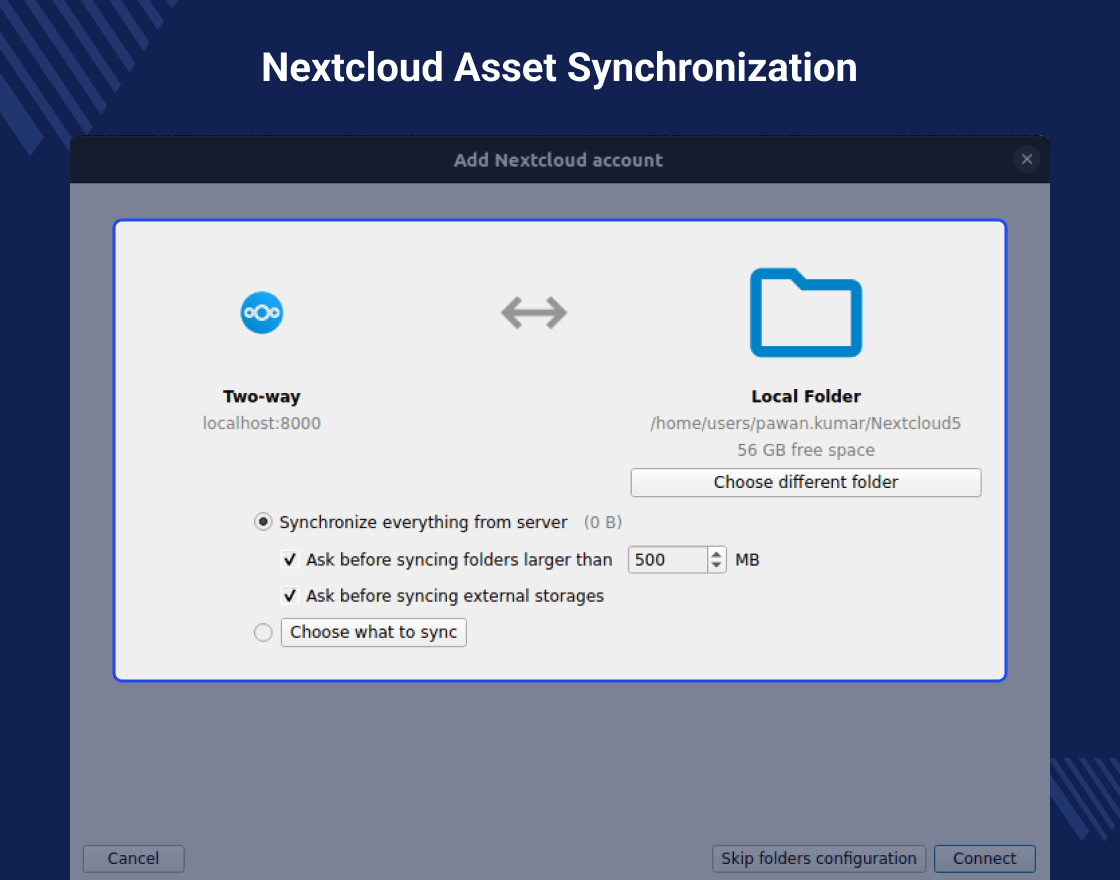This screenshot has height=880, width=1120.
Task: Click the Two-way label
Action: pyautogui.click(x=261, y=396)
